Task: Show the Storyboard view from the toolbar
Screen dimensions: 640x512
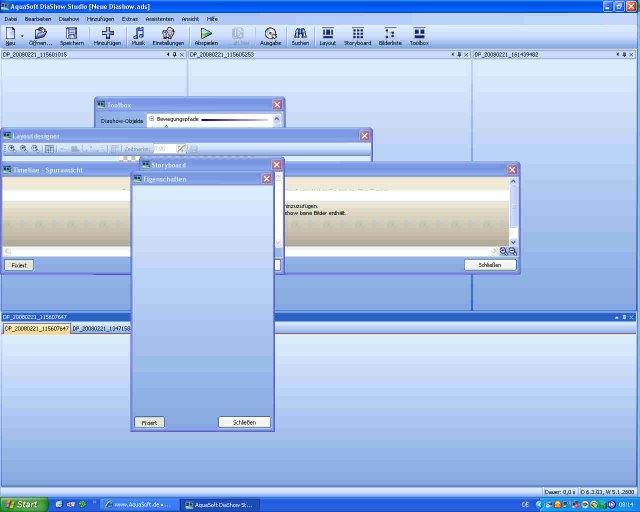Action: click(358, 34)
